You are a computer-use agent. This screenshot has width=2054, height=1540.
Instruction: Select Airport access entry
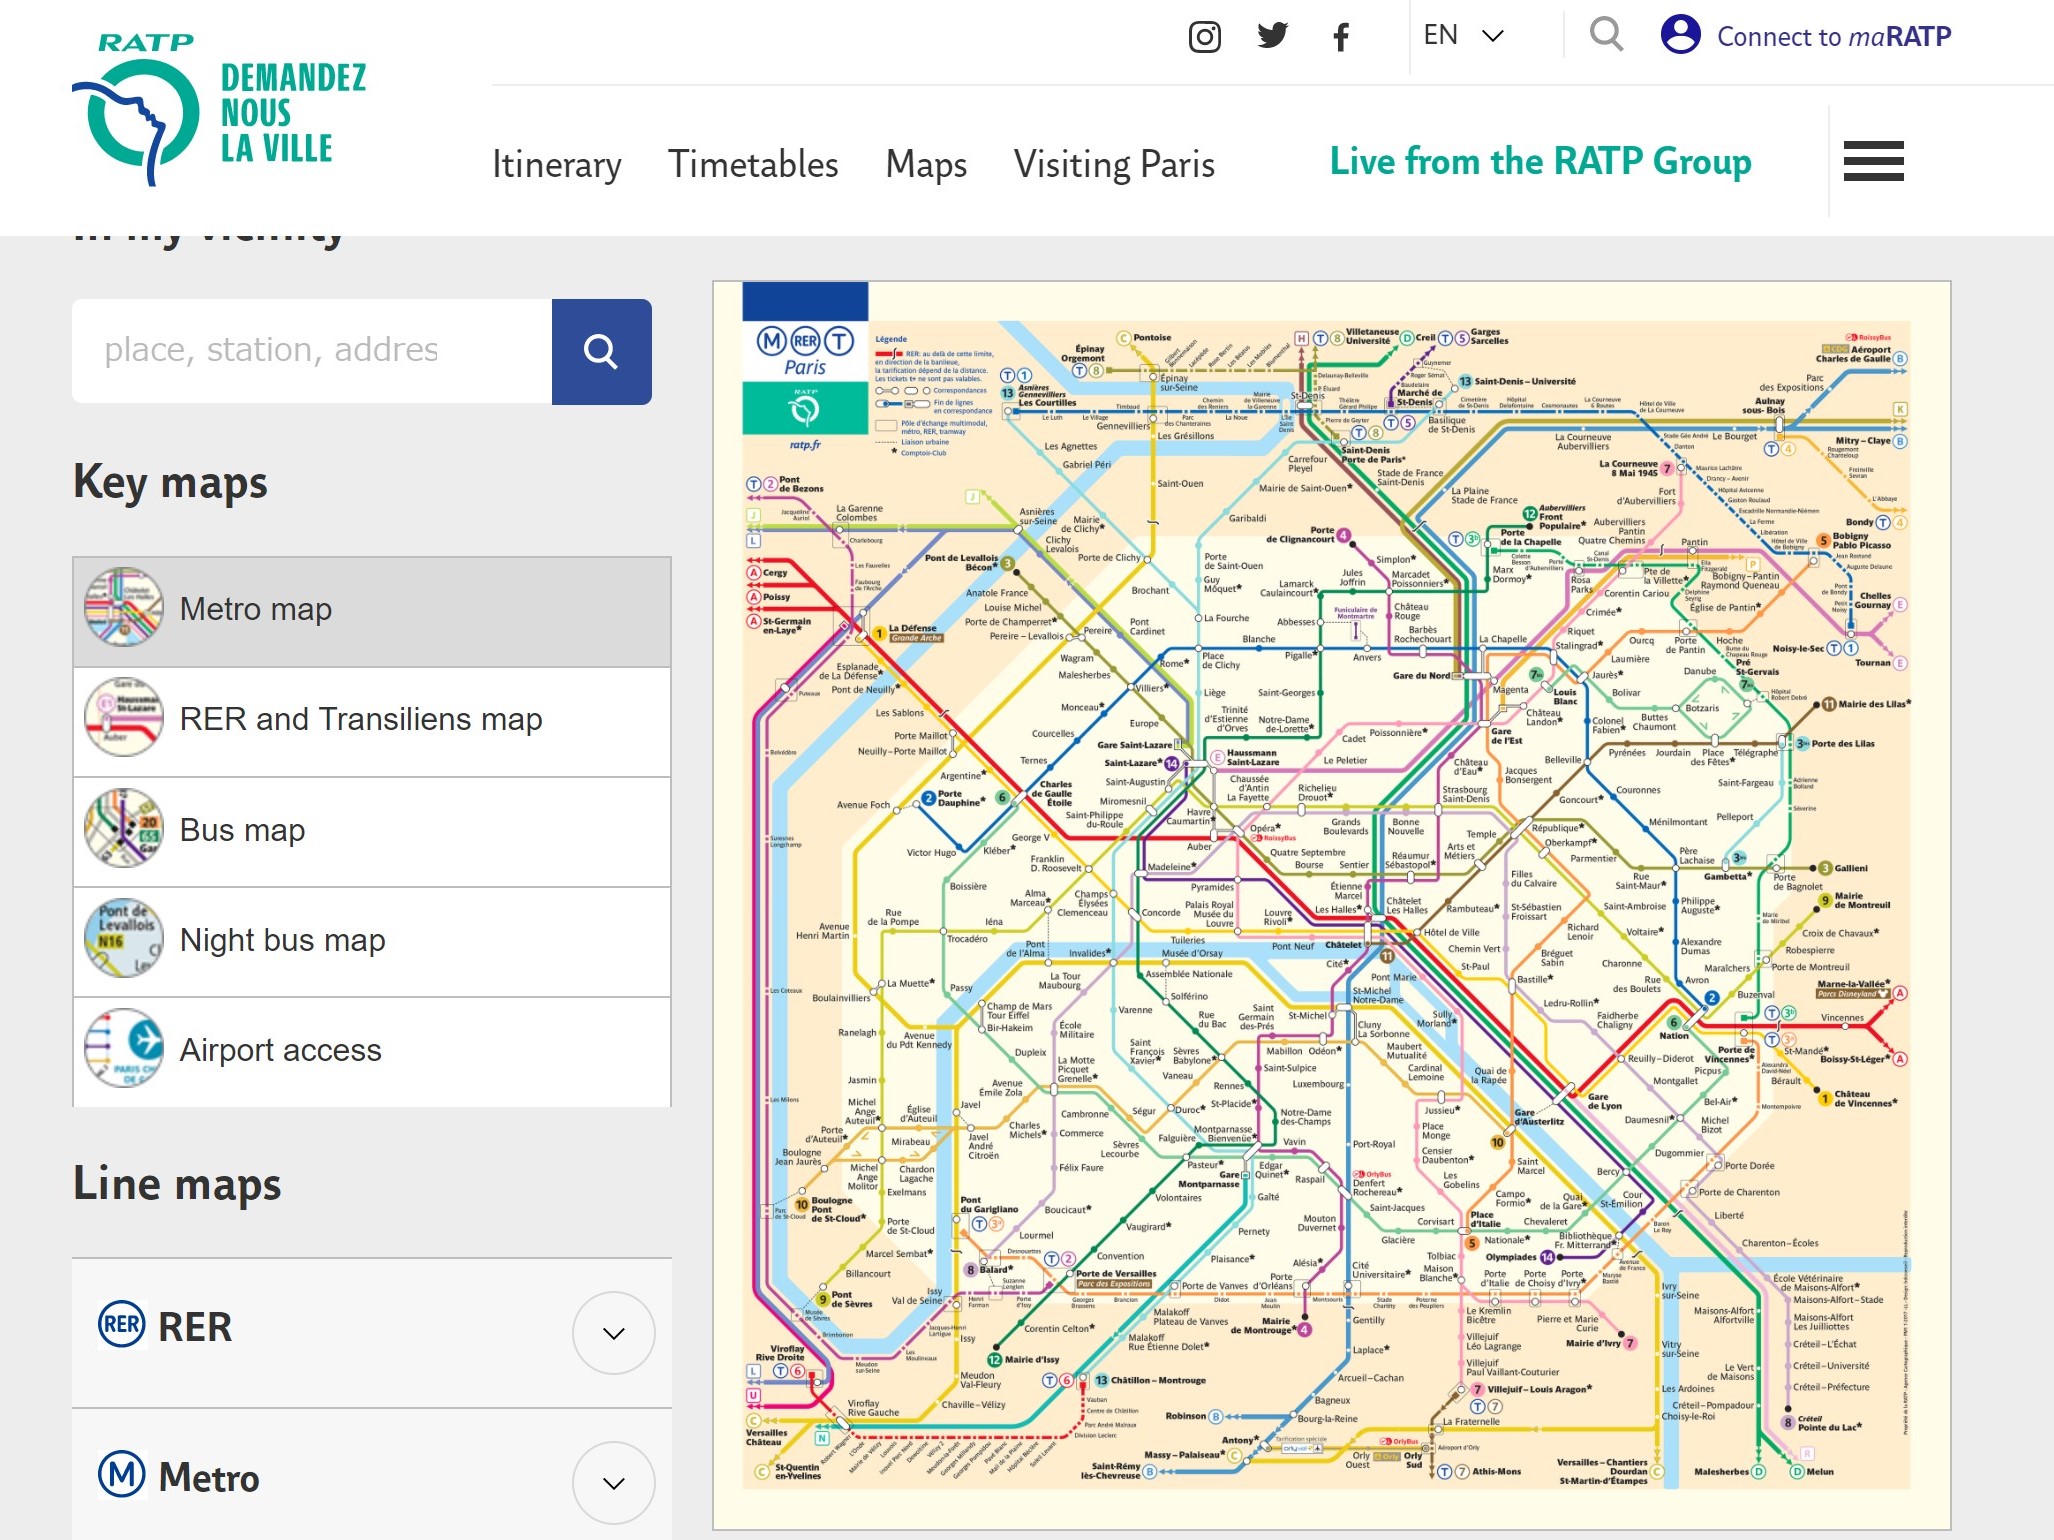point(372,1052)
